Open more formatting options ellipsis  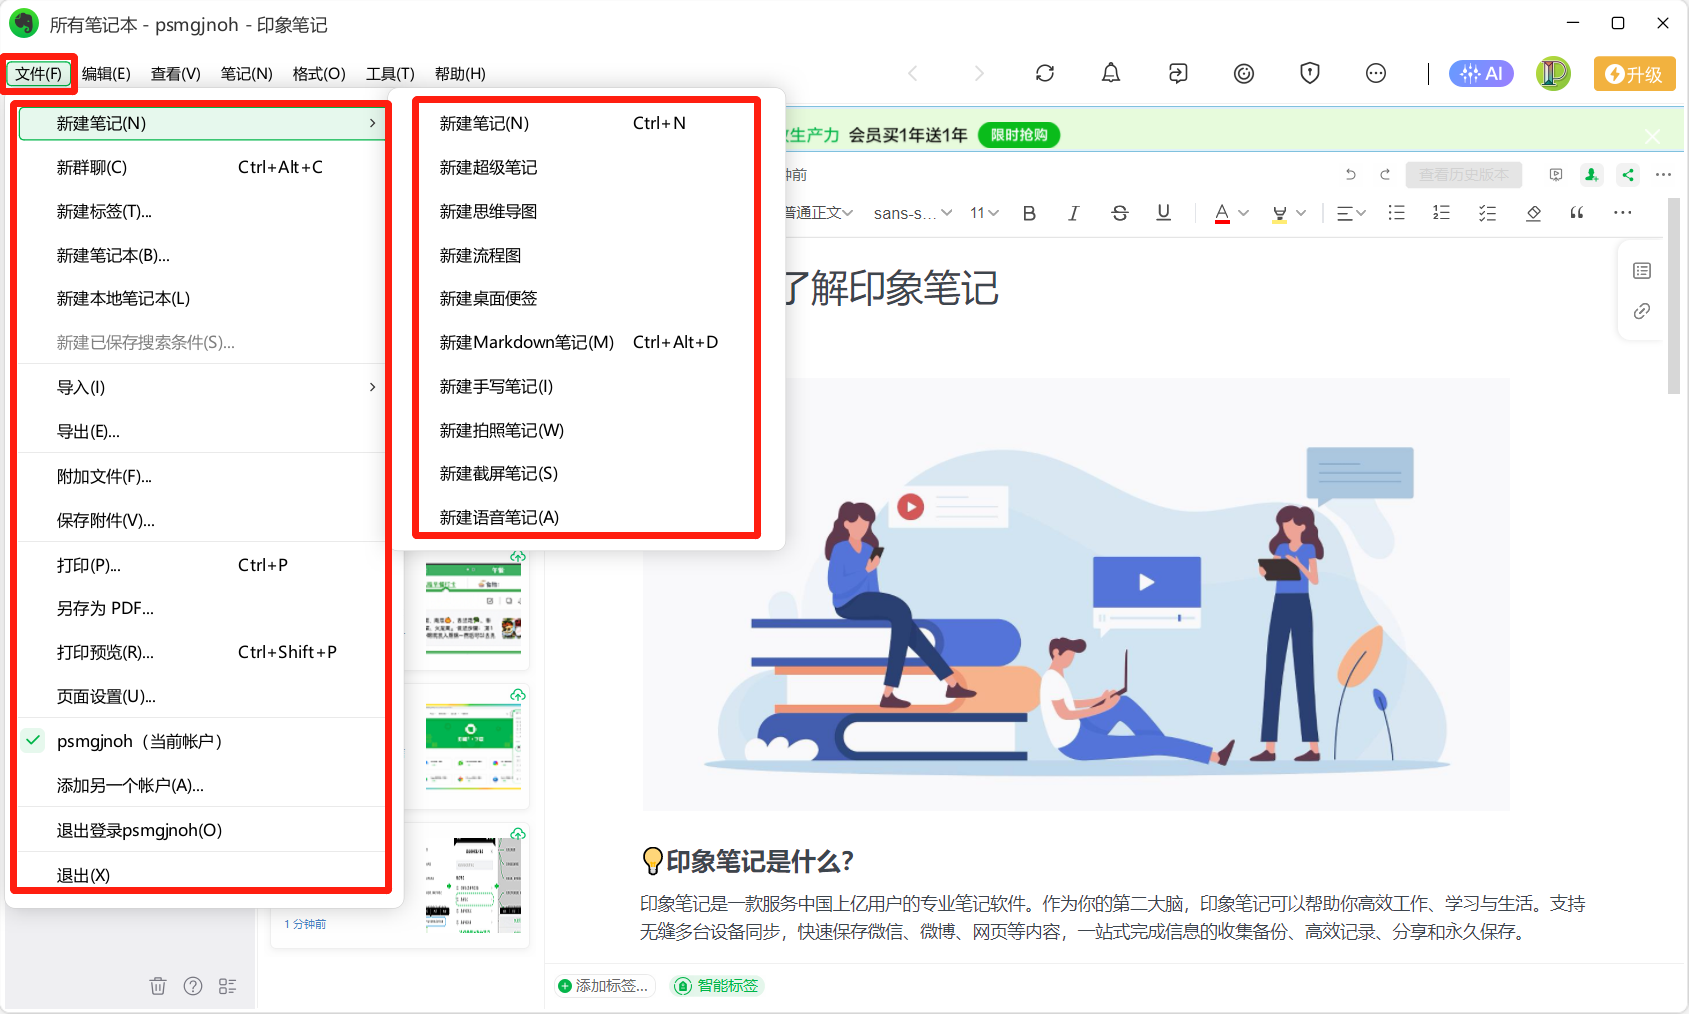[x=1622, y=213]
